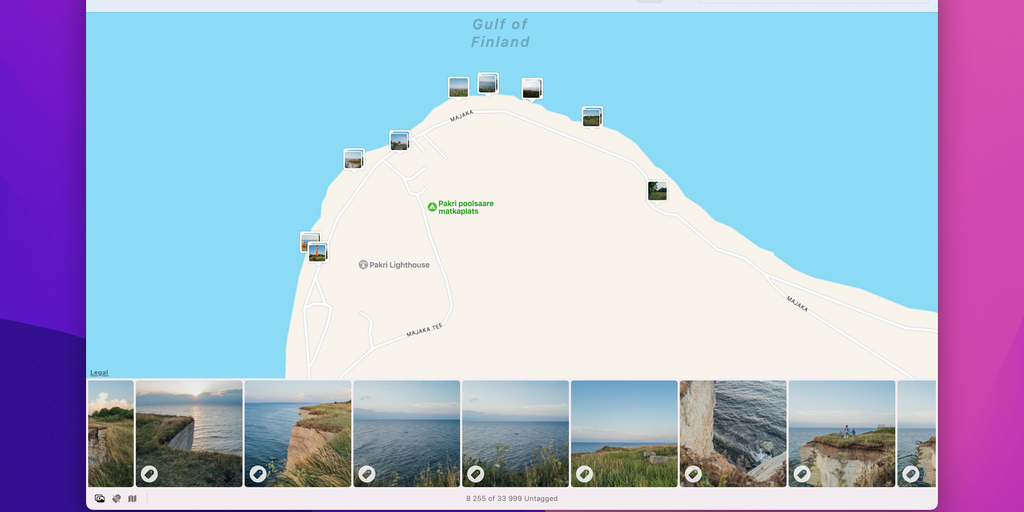Click tag badge on the last partial thumbnail
The image size is (1024, 512).
pos(911,473)
